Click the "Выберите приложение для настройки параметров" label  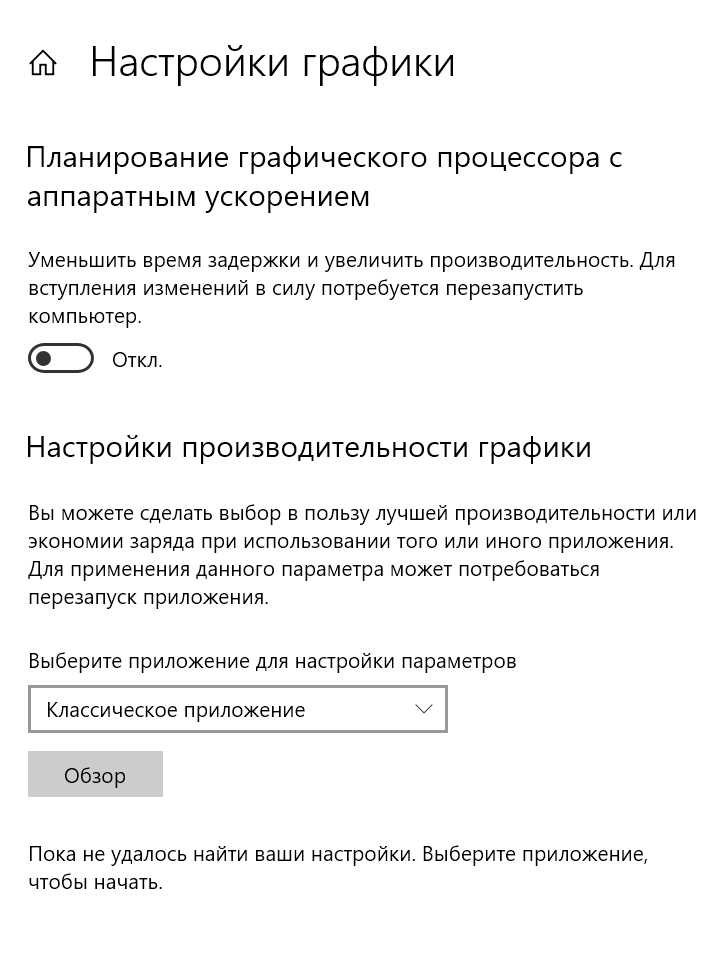[272, 661]
